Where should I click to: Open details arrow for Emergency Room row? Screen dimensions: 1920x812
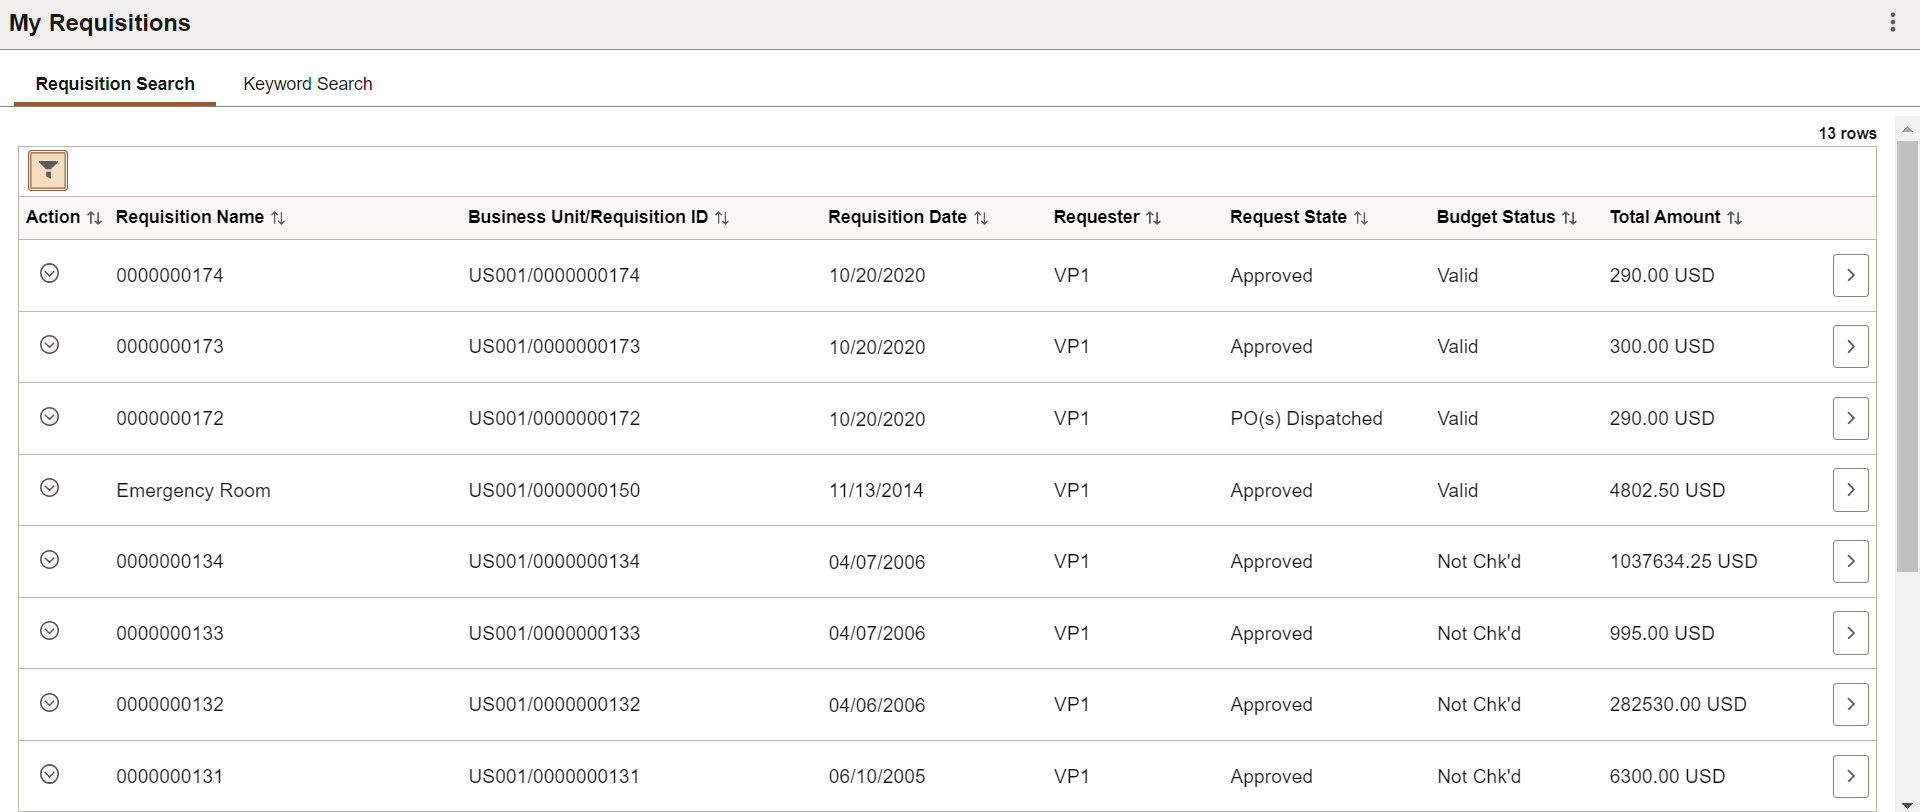1850,490
